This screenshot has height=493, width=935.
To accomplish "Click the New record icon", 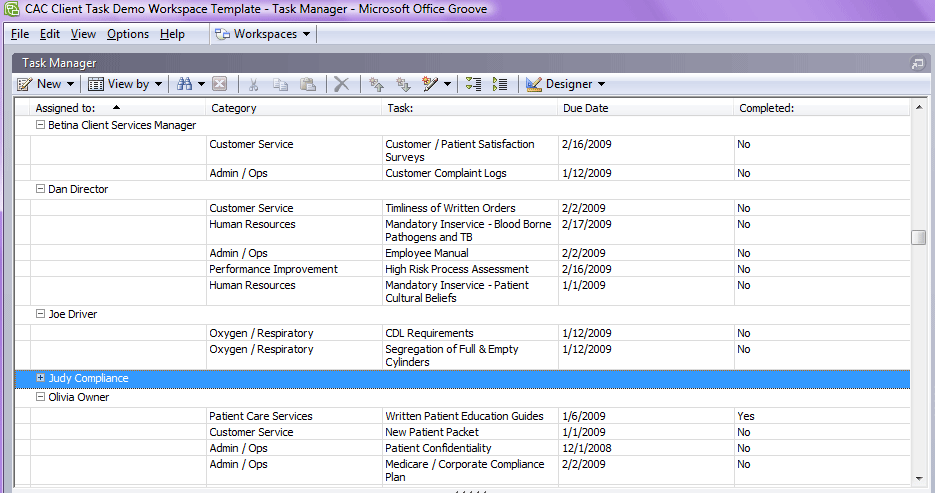I will [24, 84].
